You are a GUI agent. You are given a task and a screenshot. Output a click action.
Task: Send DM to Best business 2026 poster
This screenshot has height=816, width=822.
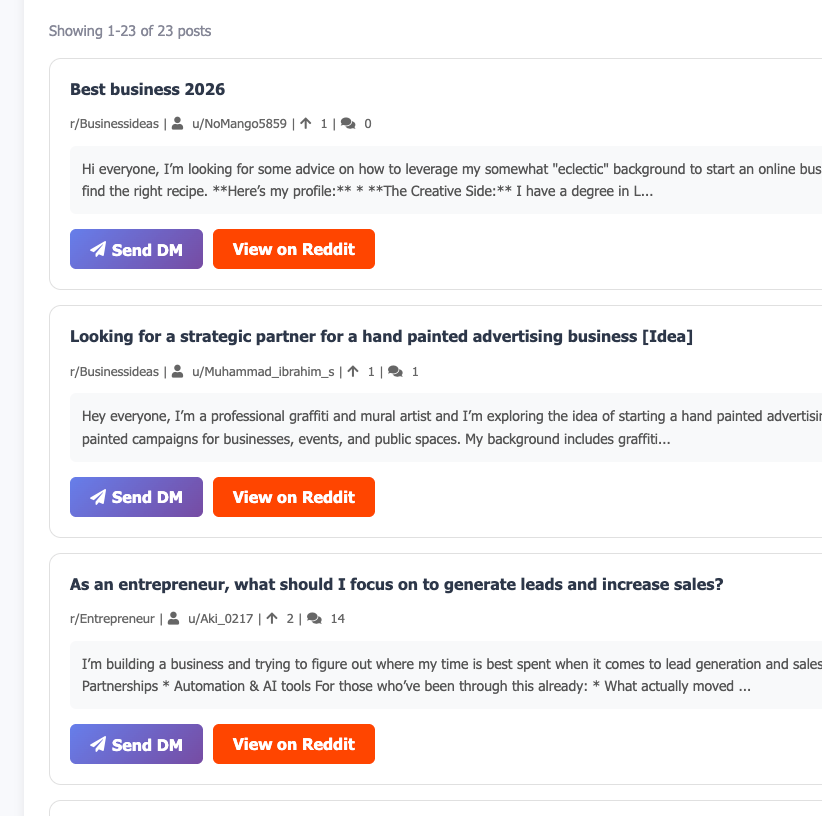coord(136,249)
